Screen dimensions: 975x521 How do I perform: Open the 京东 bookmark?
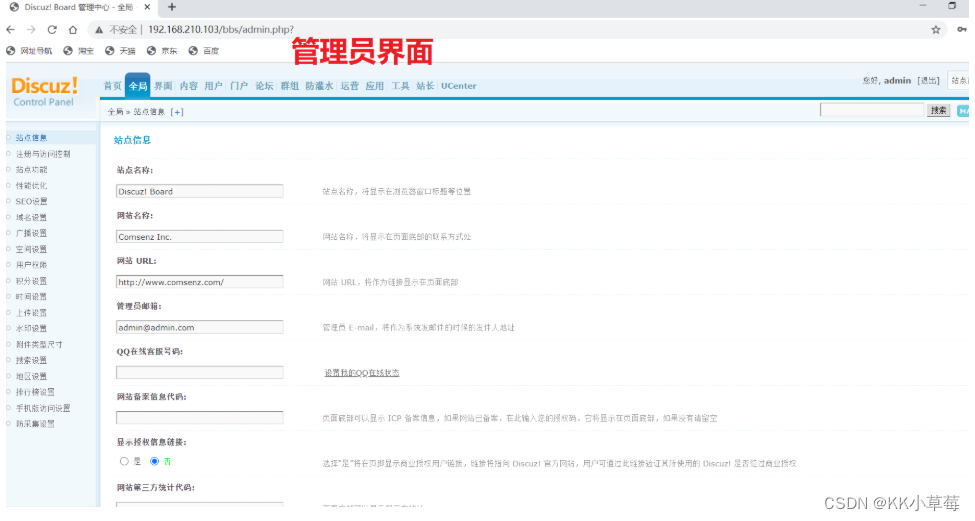162,51
